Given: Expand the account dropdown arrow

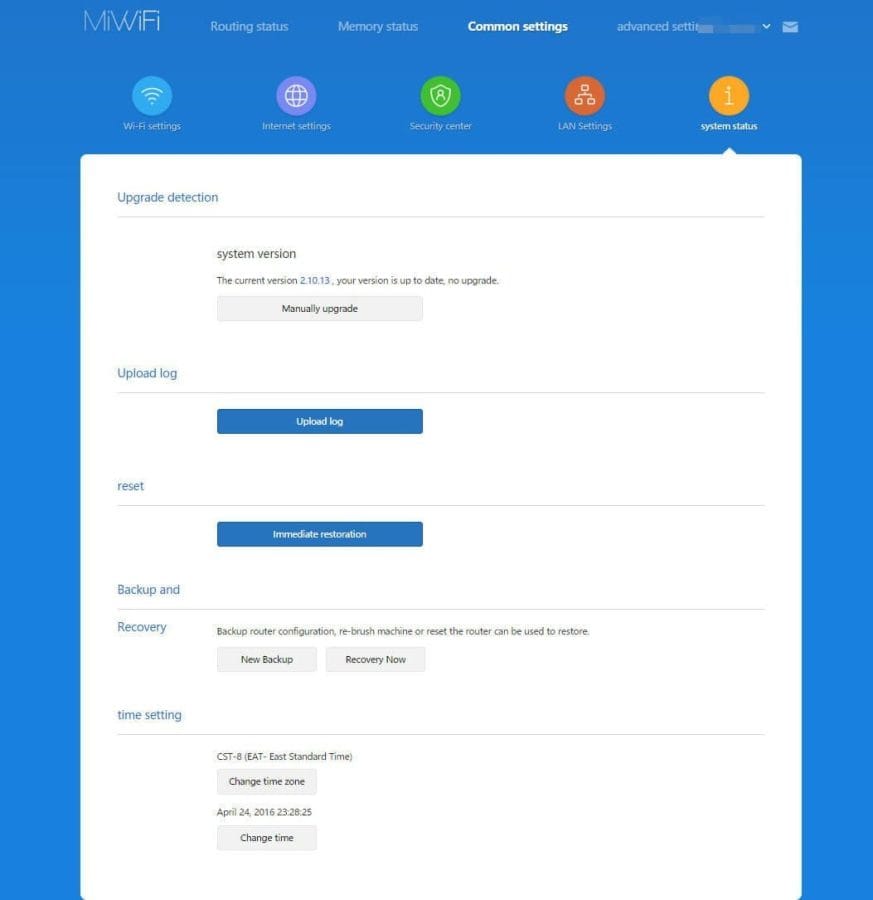Looking at the screenshot, I should [x=766, y=27].
